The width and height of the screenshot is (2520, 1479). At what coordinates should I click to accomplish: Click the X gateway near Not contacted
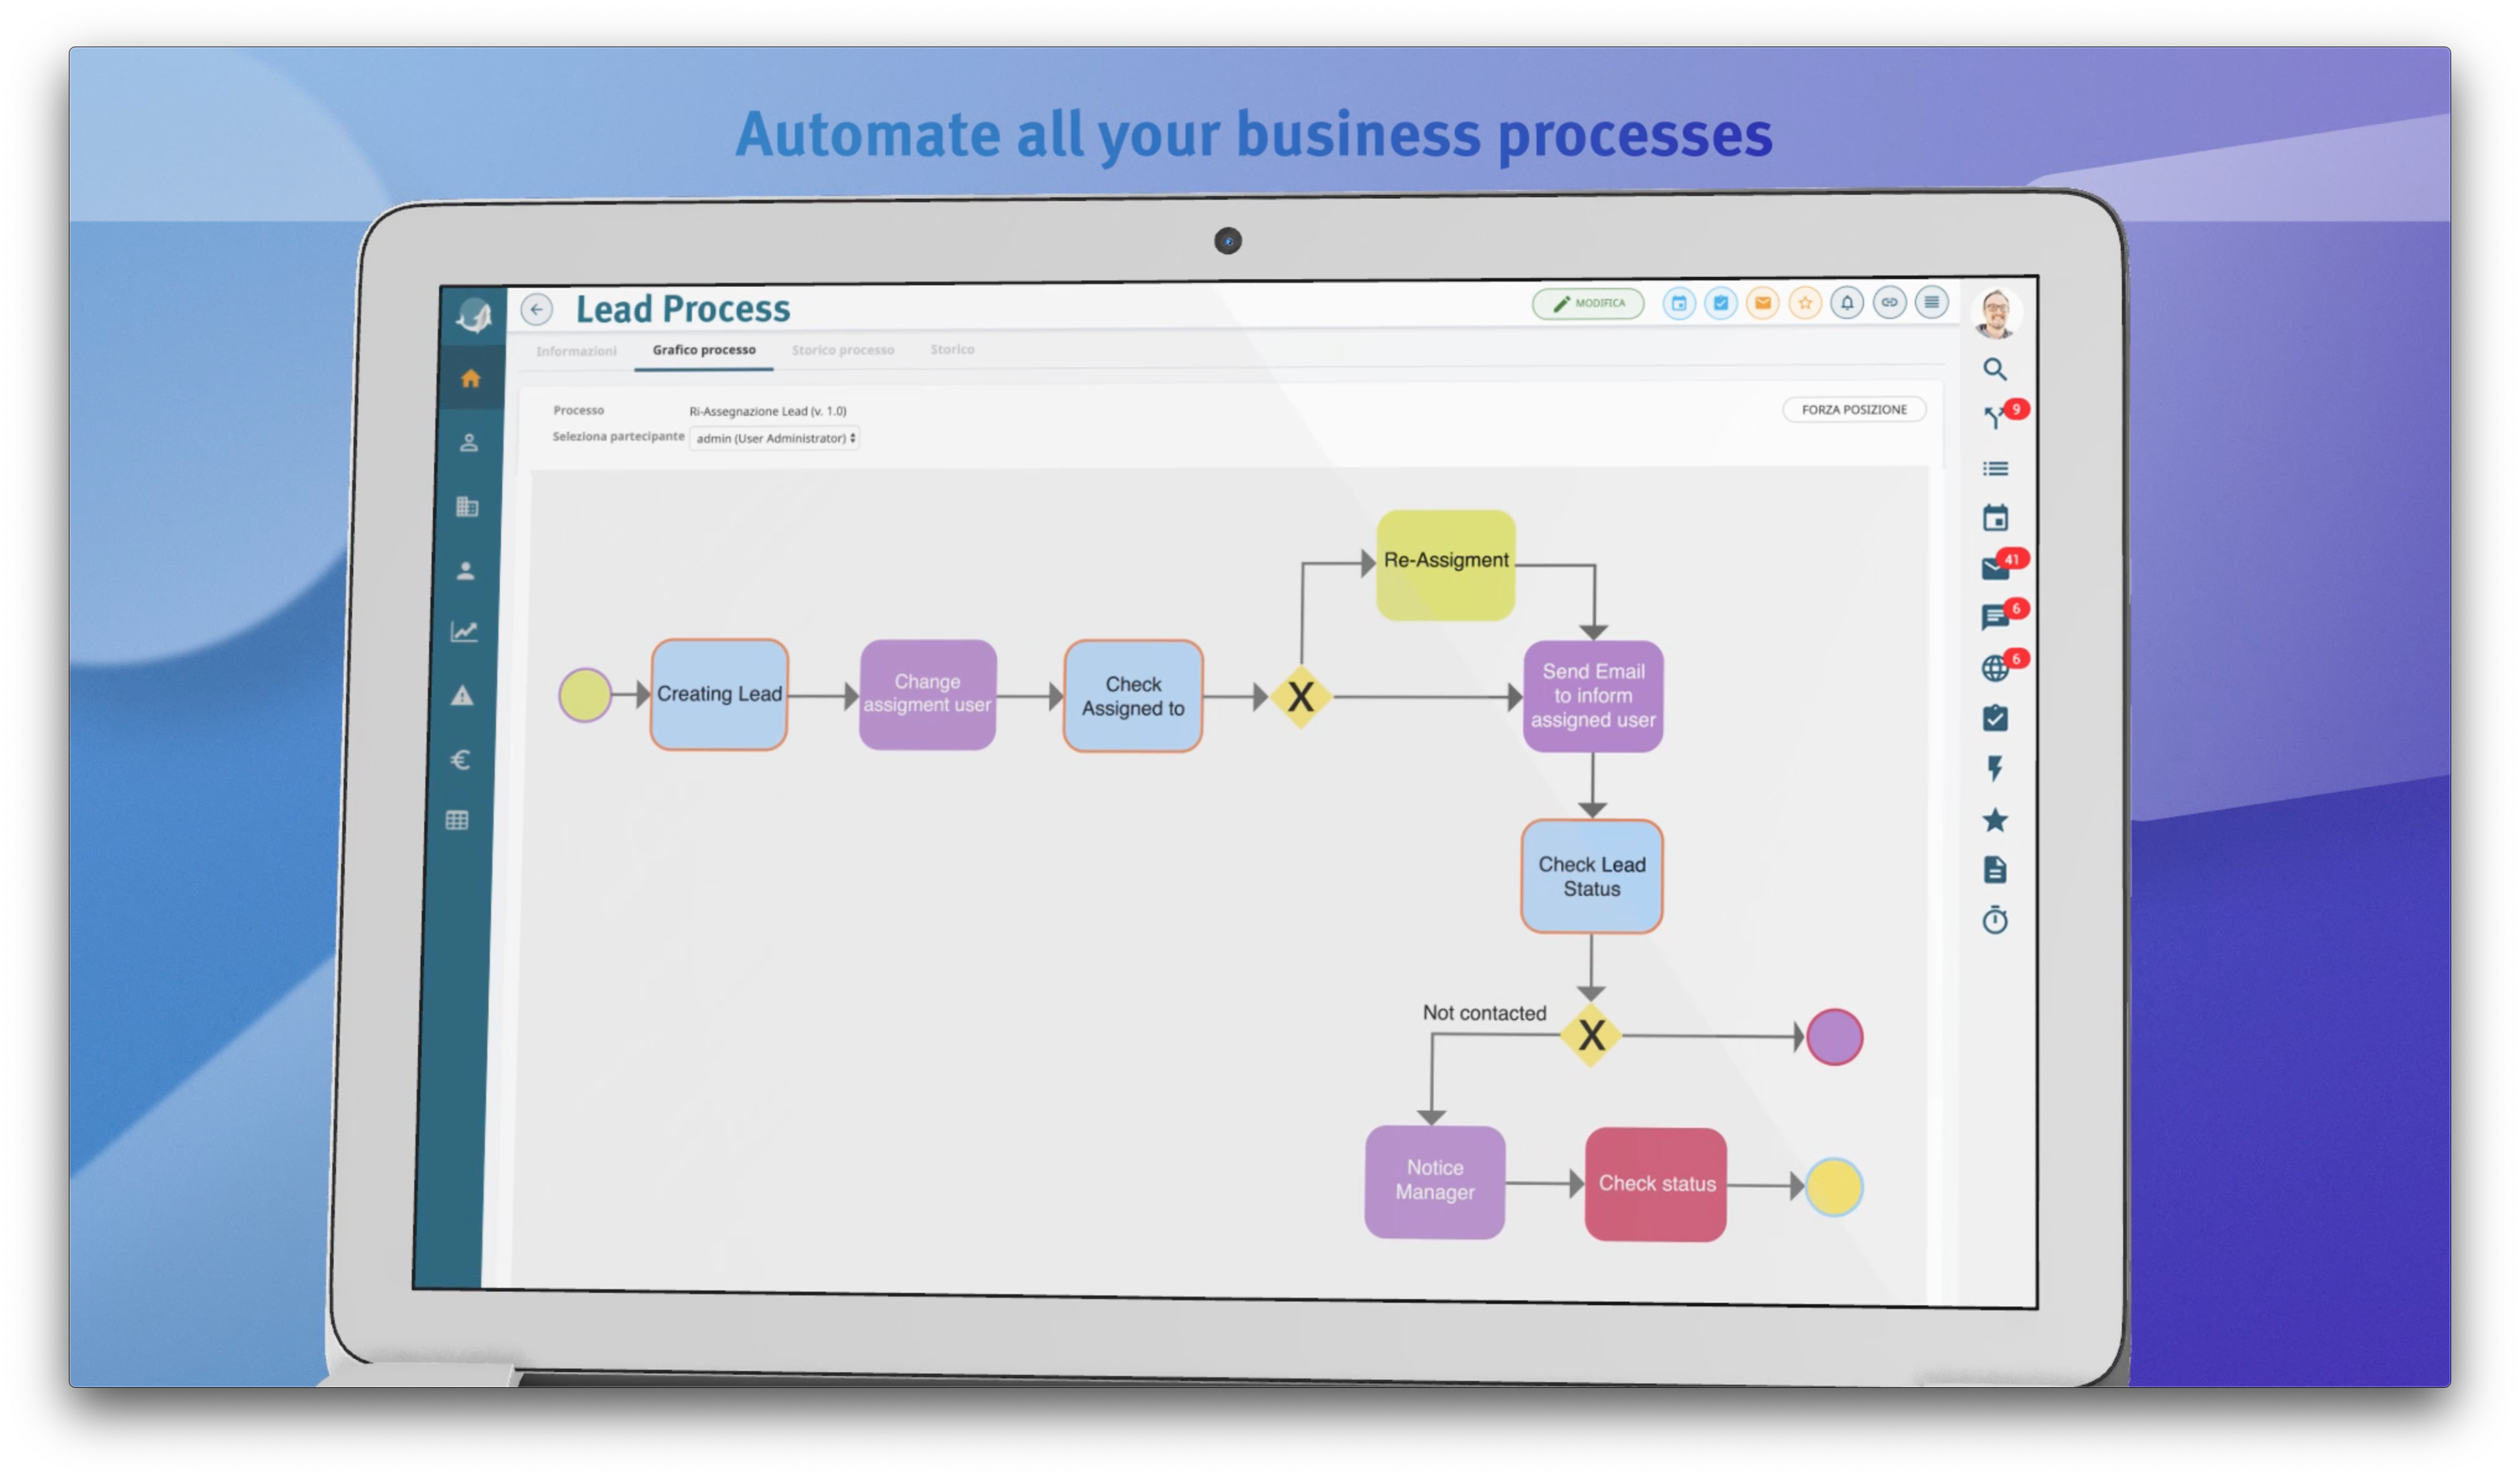1591,1036
